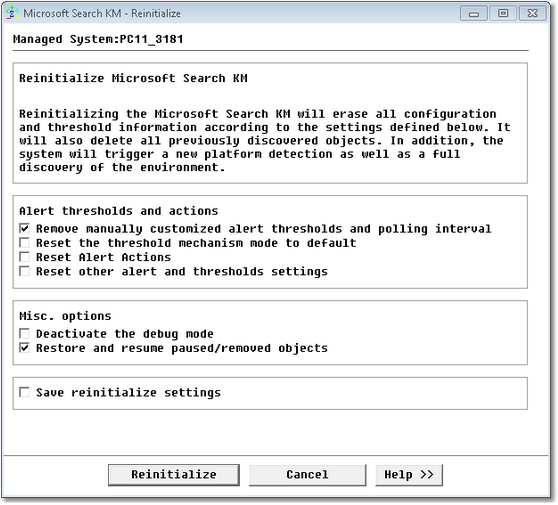
Task: Uncheck Restore and resume paused/removed objects
Action: click(x=25, y=348)
